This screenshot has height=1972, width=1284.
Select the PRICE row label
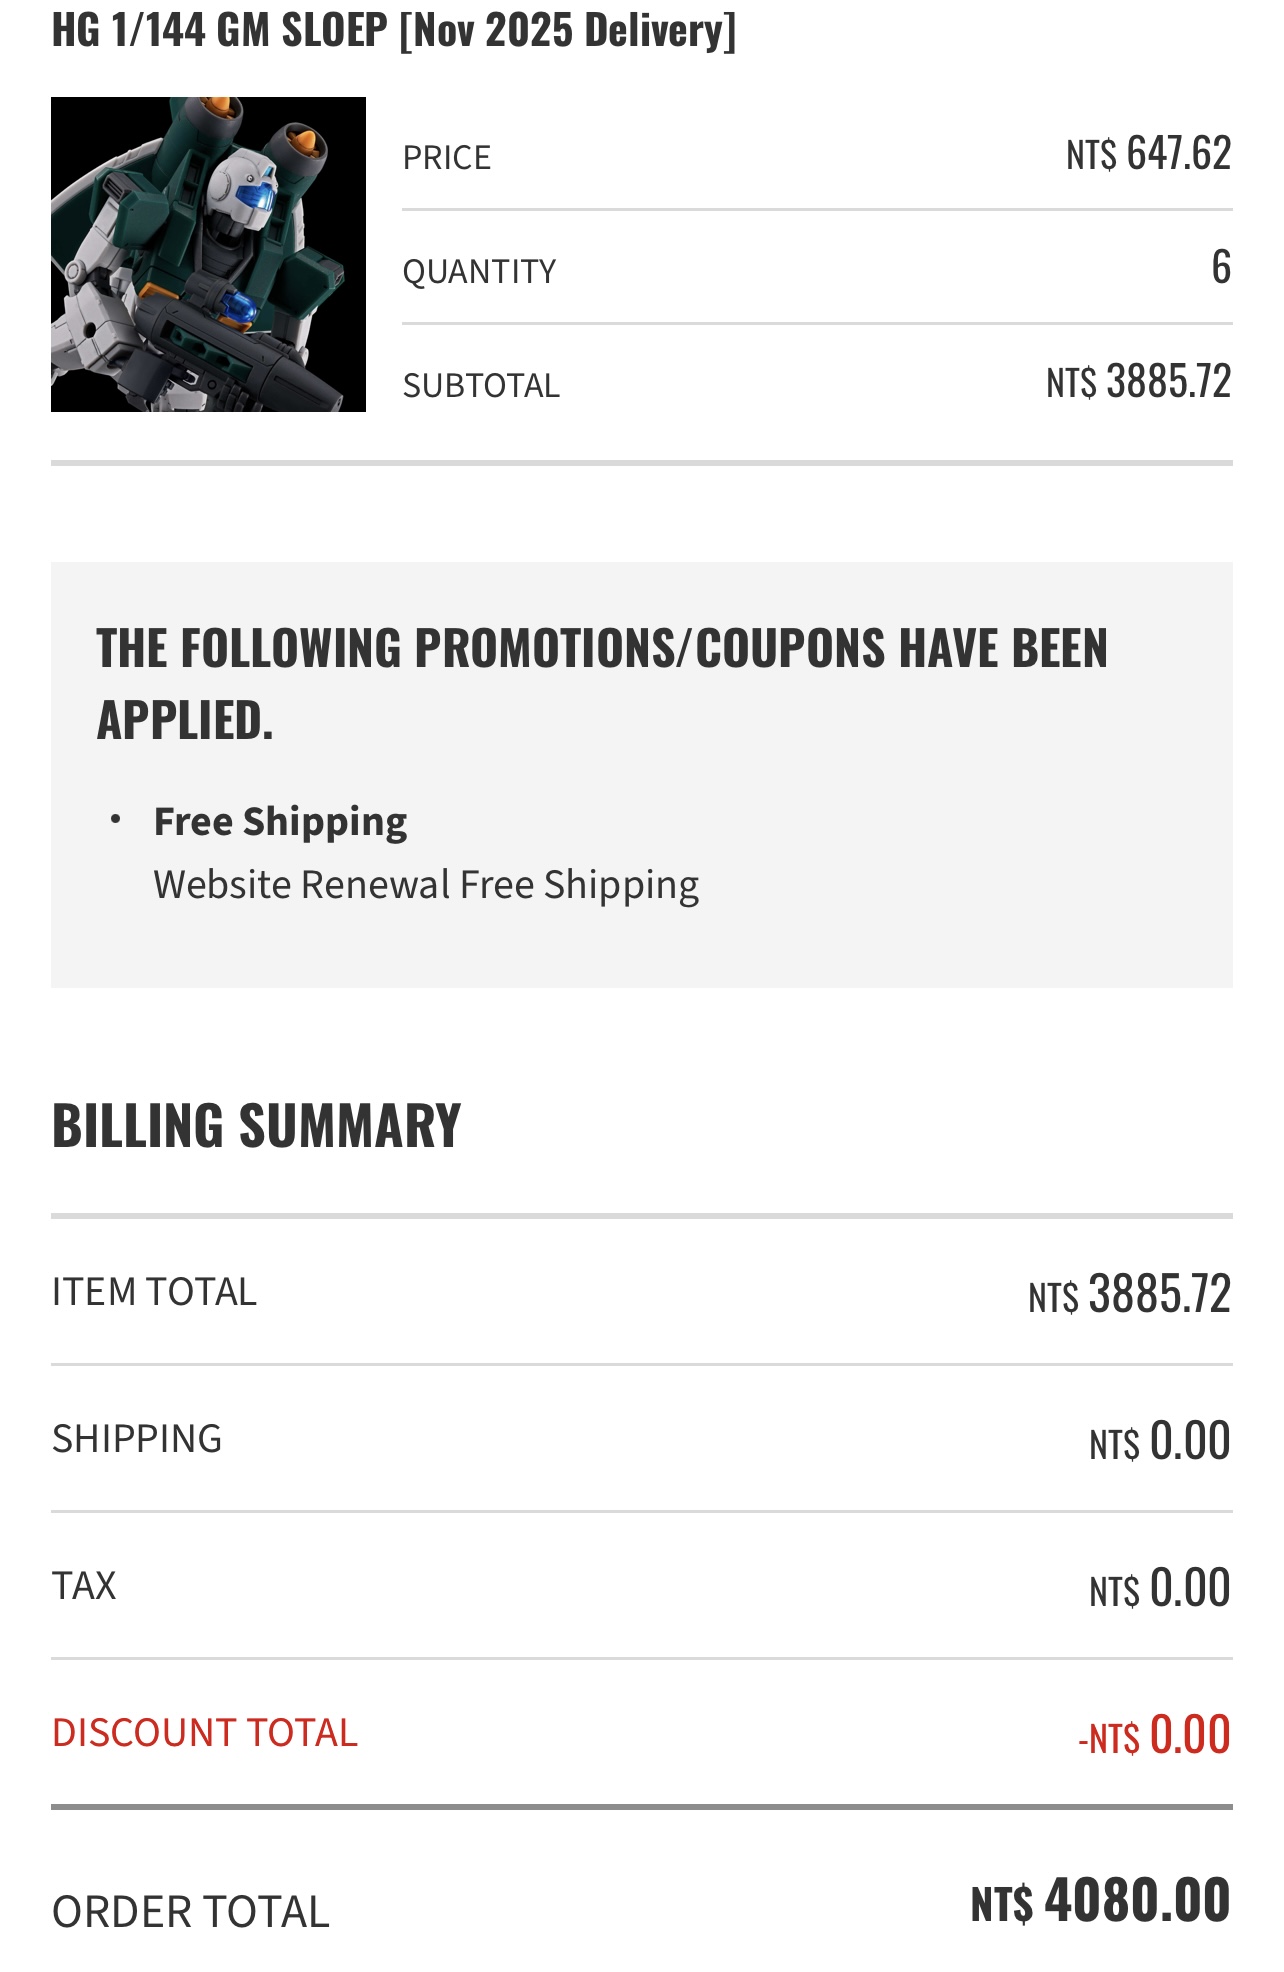pos(447,157)
